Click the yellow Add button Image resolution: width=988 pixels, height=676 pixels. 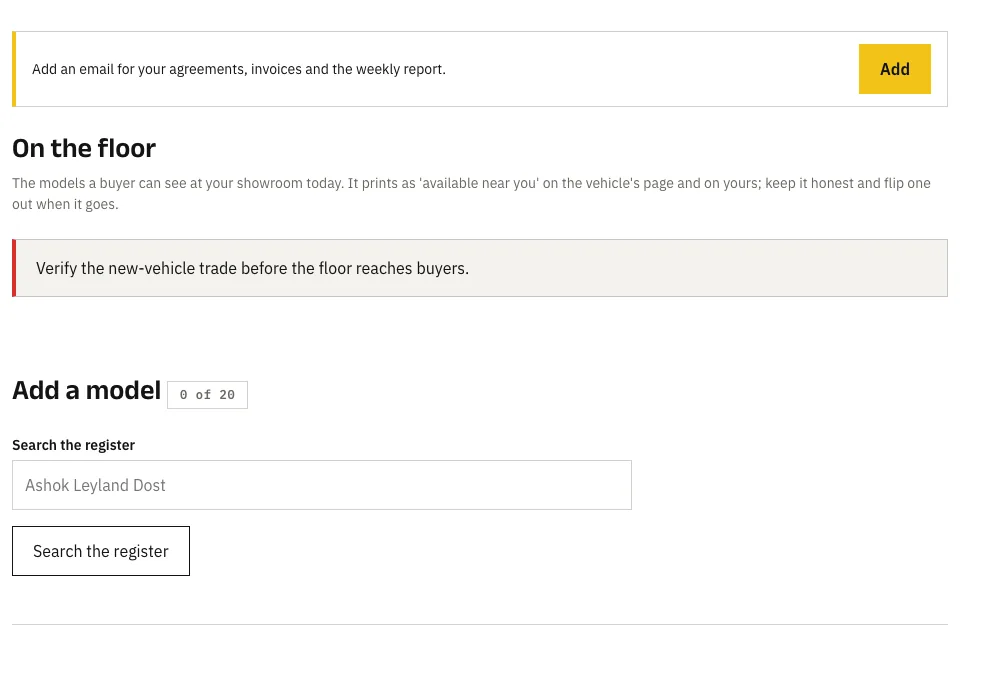pyautogui.click(x=894, y=69)
